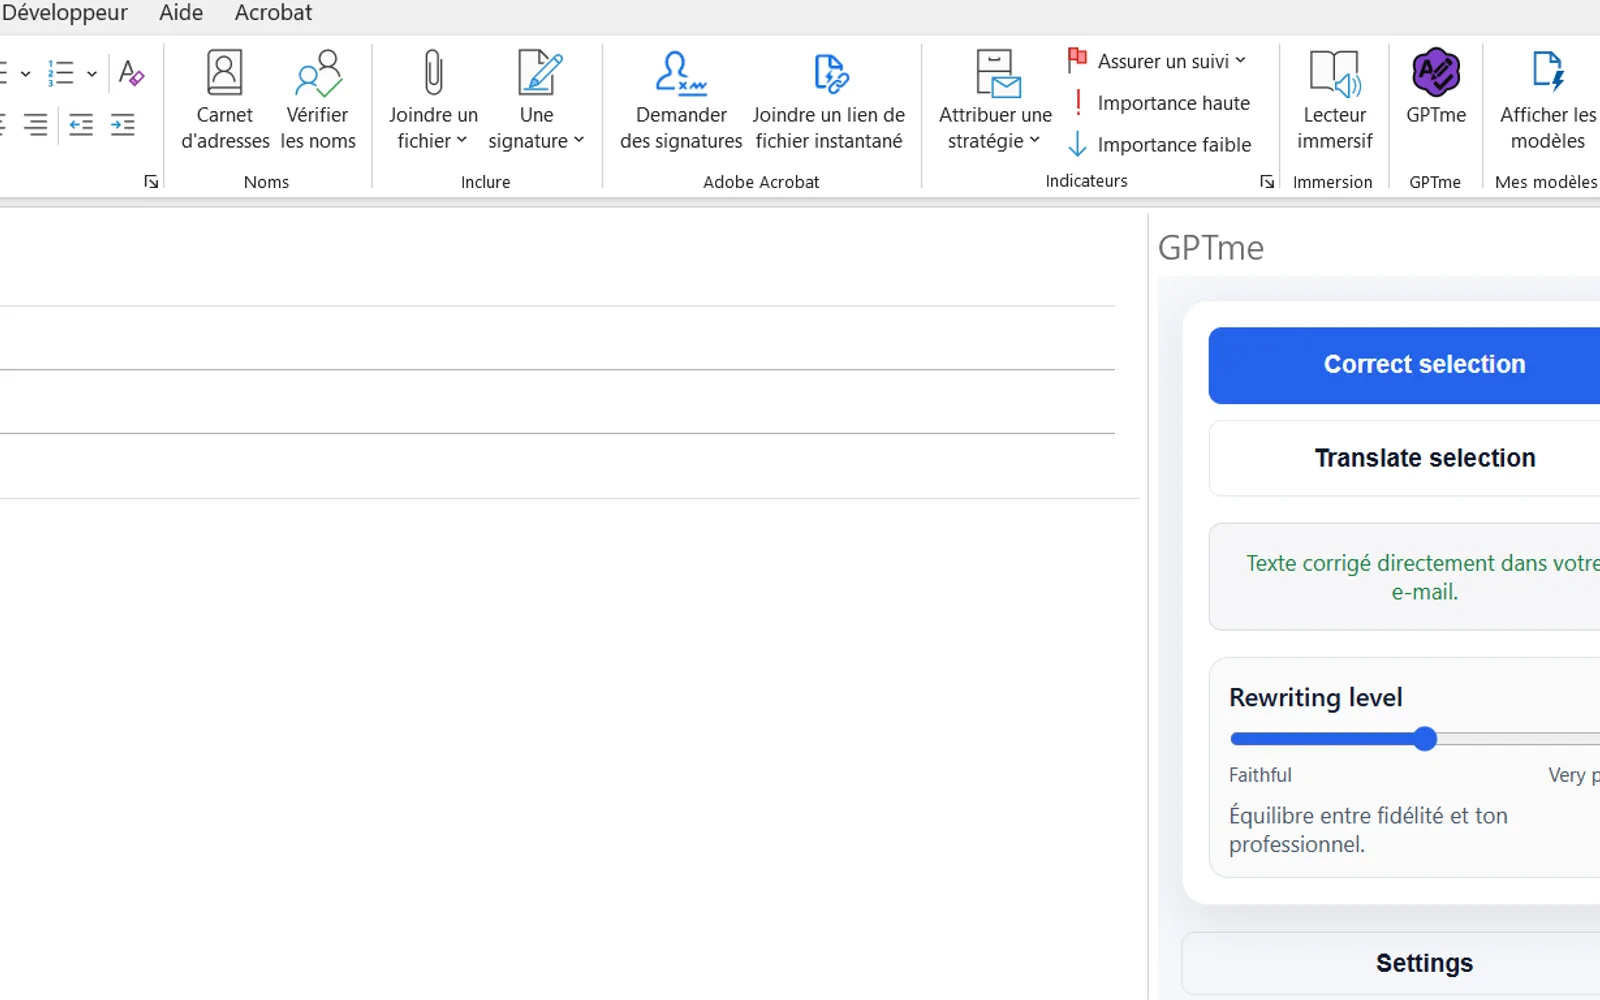Increase paragraph indent

click(122, 125)
